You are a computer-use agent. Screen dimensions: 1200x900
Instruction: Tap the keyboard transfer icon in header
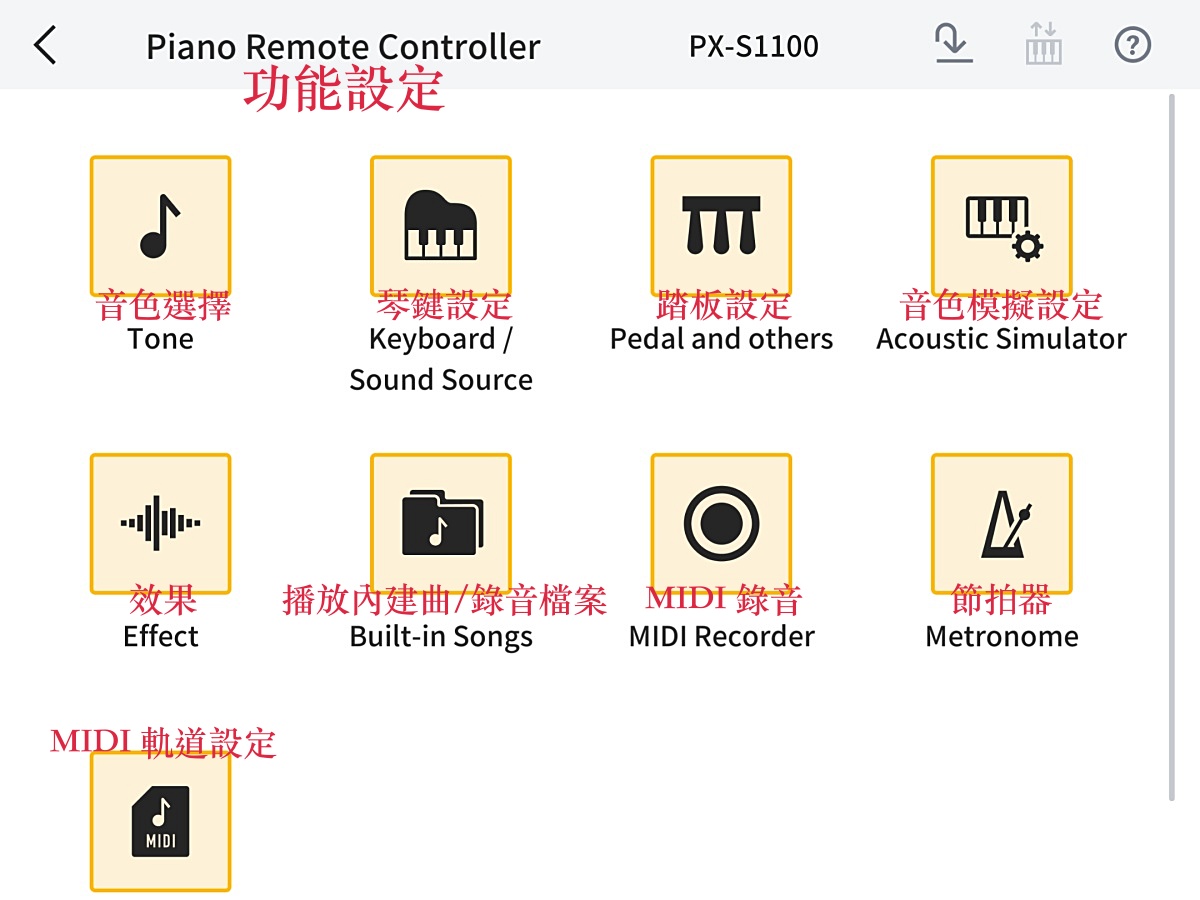pyautogui.click(x=1043, y=45)
